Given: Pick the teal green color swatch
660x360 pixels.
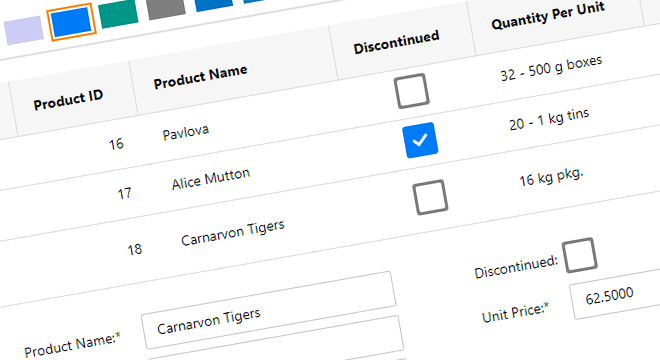Looking at the screenshot, I should point(118,13).
